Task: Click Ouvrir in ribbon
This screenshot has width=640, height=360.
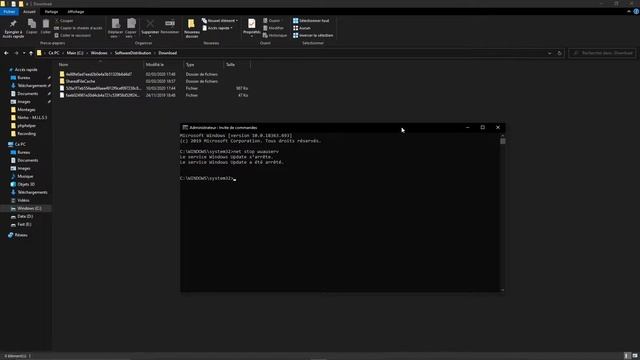Action: click(272, 20)
